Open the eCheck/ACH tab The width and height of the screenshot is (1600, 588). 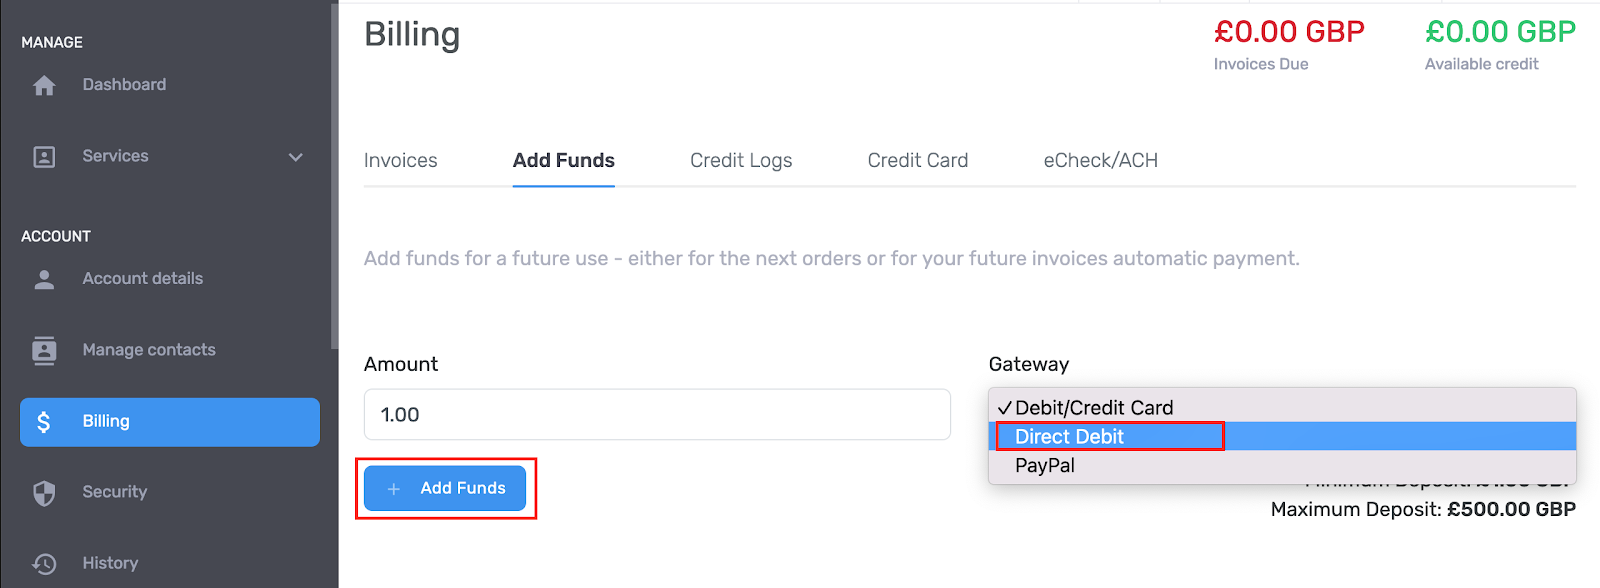pyautogui.click(x=1100, y=161)
